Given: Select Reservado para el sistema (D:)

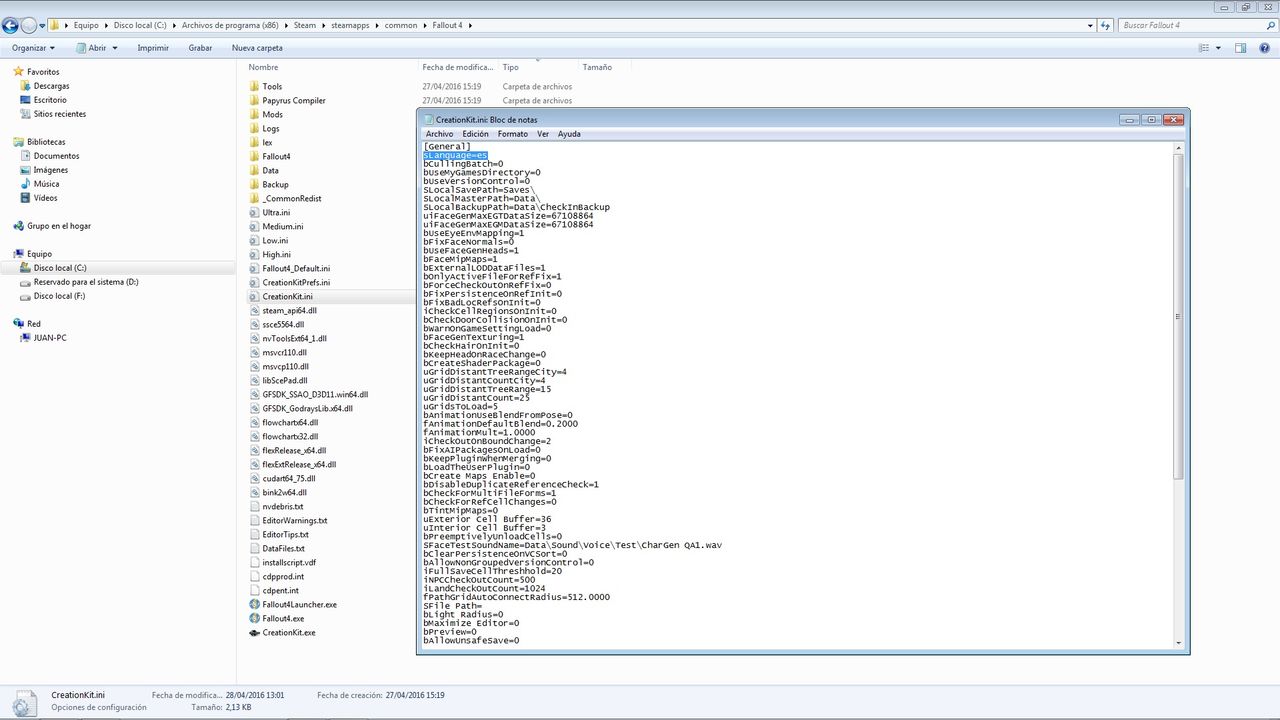Looking at the screenshot, I should pyautogui.click(x=86, y=282).
